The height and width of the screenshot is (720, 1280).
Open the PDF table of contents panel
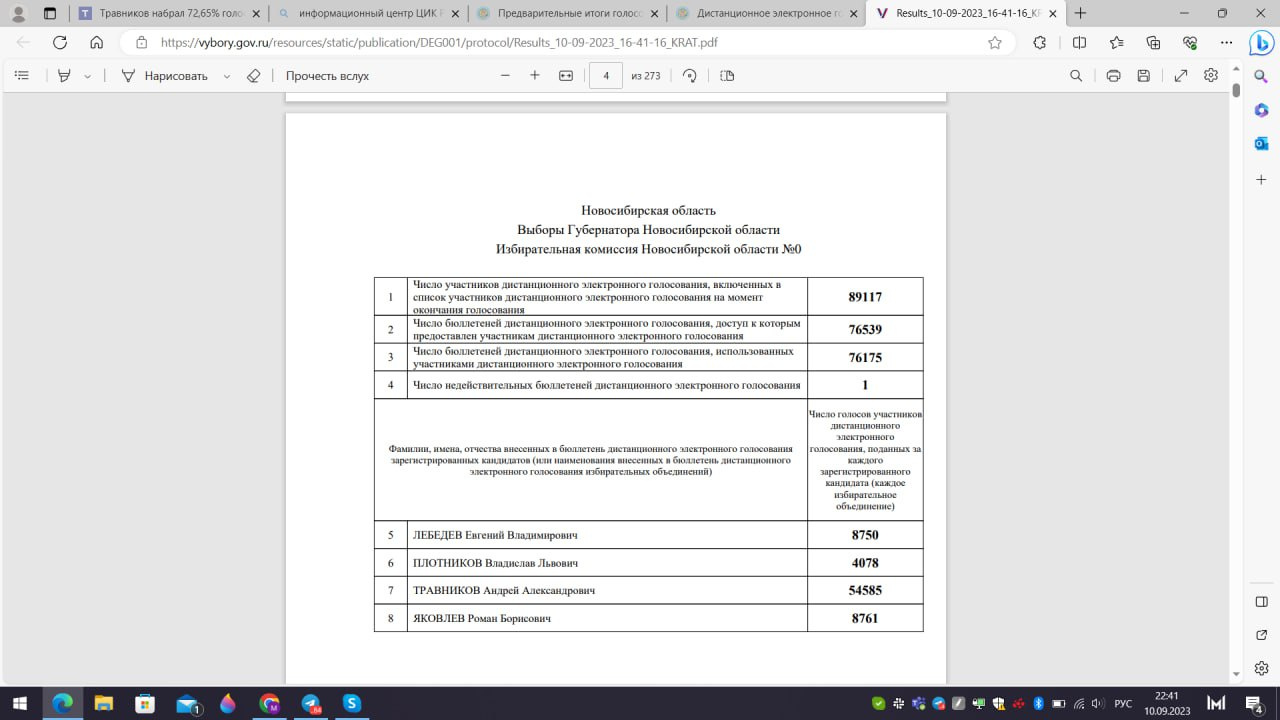point(22,76)
